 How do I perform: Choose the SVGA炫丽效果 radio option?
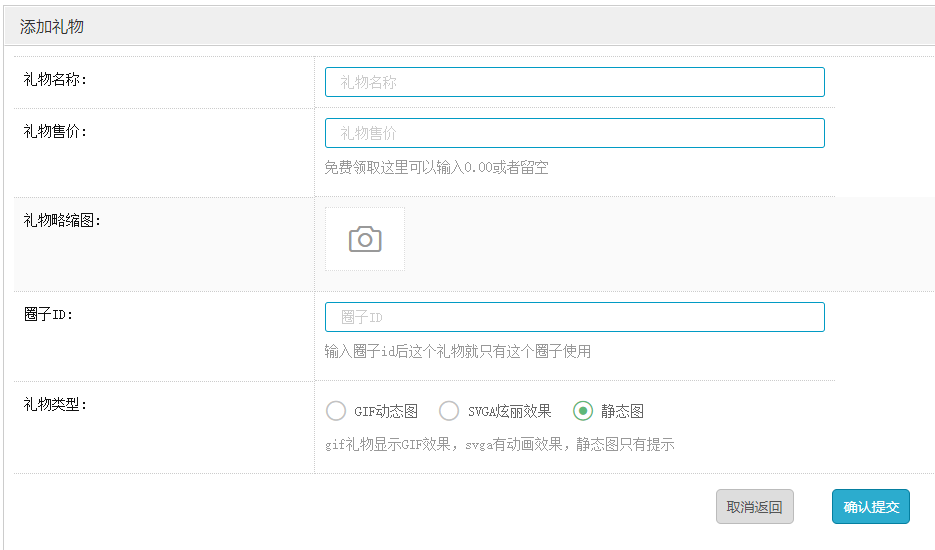(450, 411)
